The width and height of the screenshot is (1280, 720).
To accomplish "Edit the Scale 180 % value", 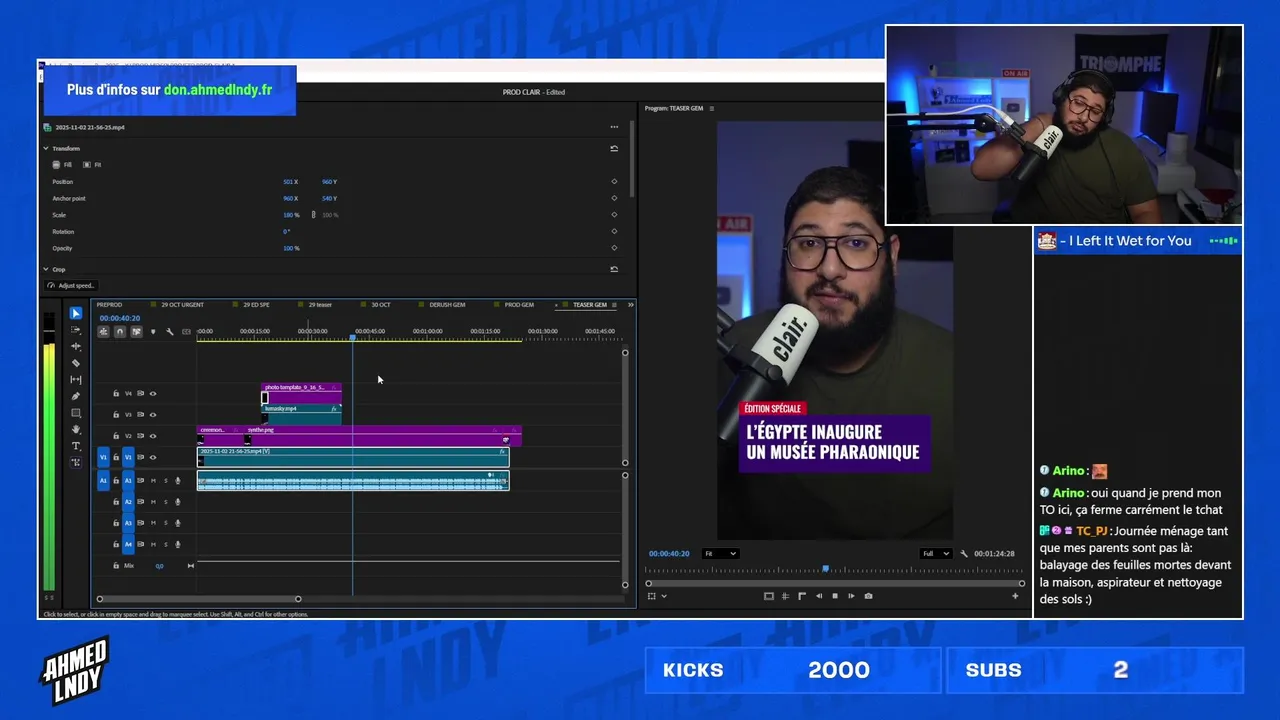I will (x=291, y=215).
